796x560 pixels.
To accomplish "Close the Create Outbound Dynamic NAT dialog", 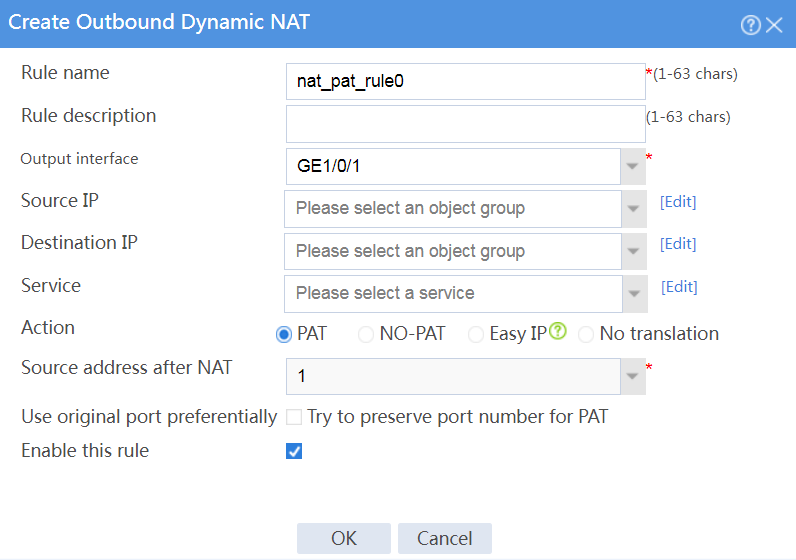I will coord(774,24).
